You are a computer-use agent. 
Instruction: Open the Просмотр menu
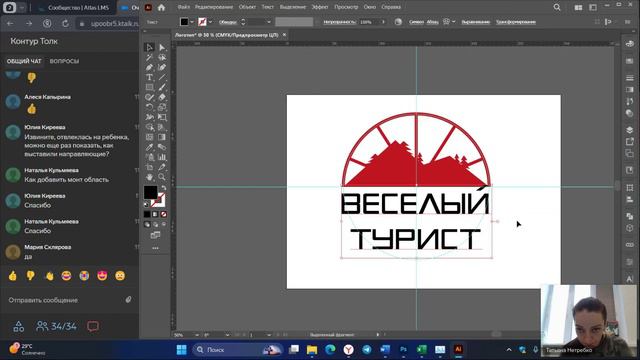[x=346, y=7]
